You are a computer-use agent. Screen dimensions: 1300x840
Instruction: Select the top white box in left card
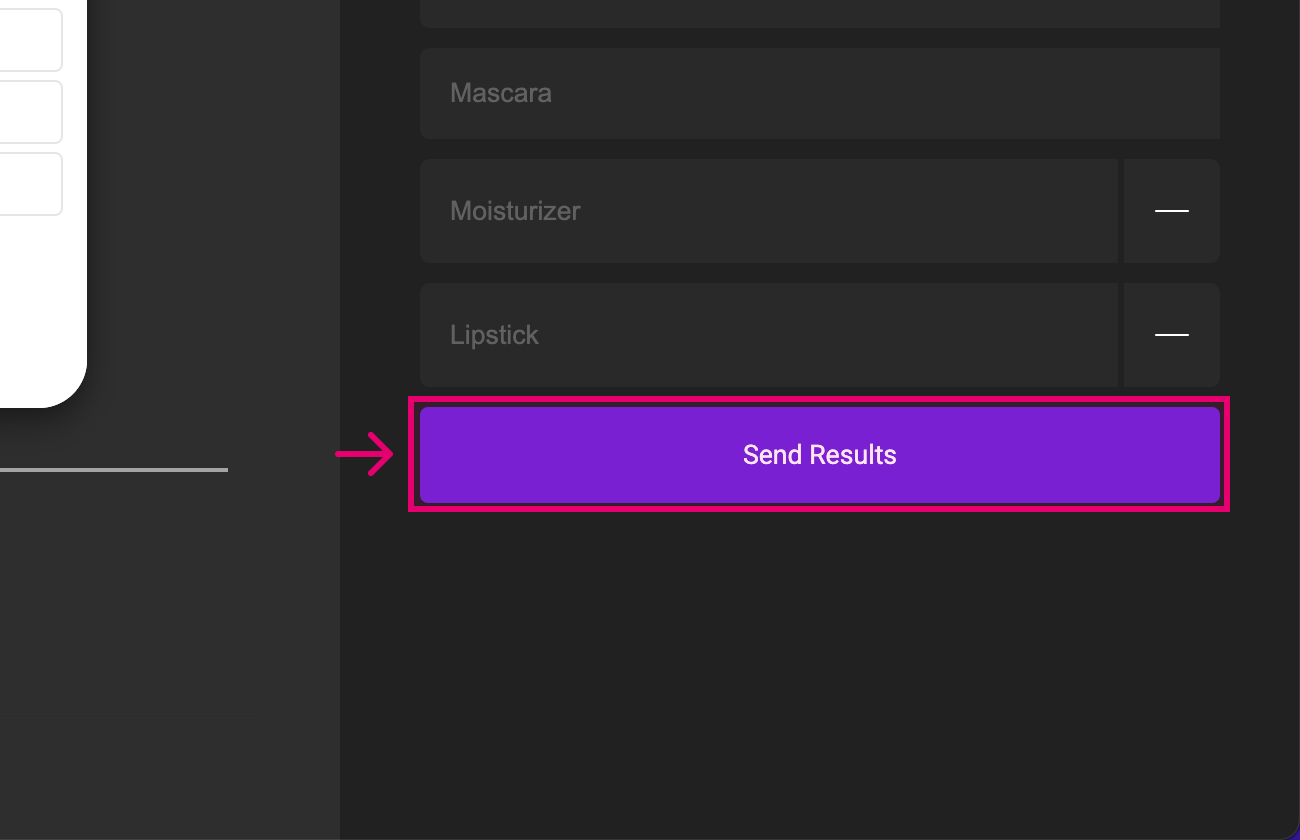tap(30, 40)
